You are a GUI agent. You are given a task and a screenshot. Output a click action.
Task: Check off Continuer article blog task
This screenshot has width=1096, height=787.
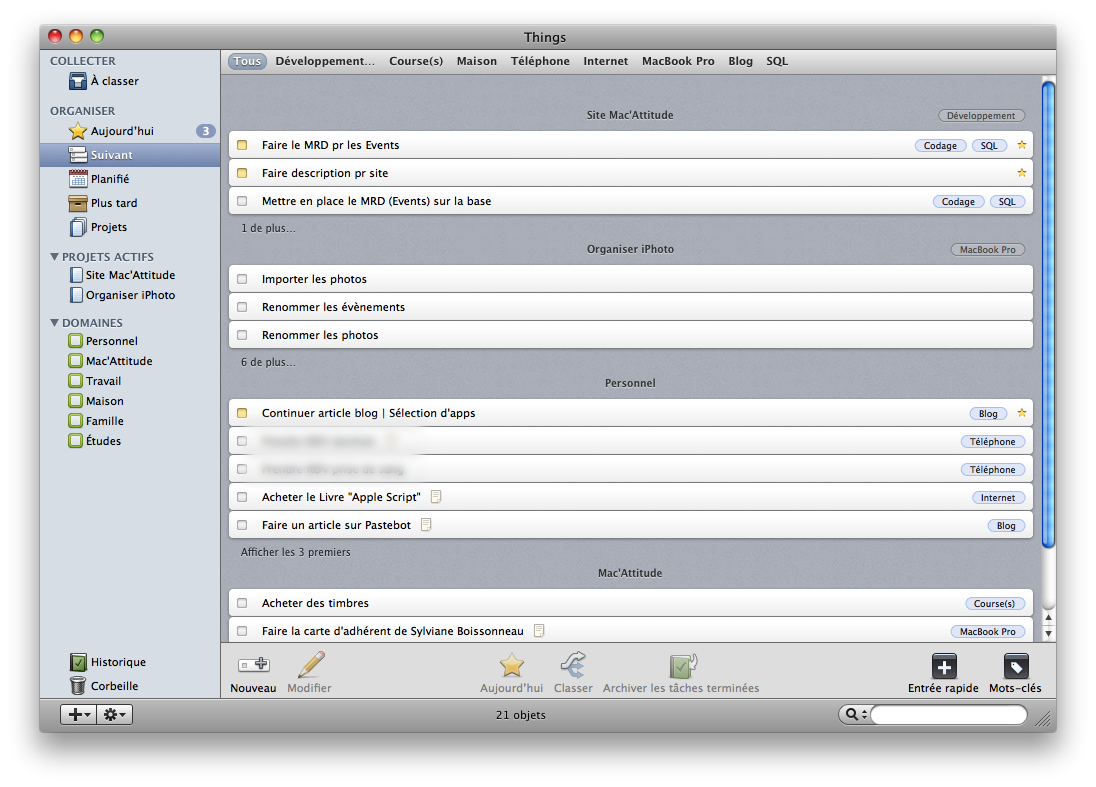click(x=242, y=413)
